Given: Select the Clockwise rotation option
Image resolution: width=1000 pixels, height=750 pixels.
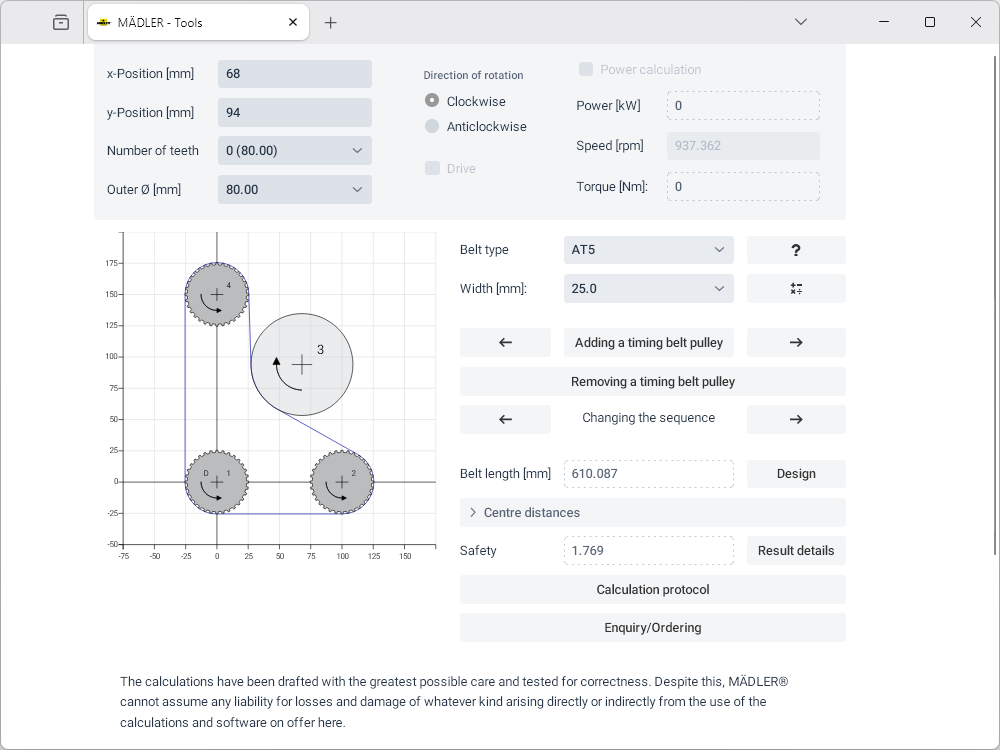Looking at the screenshot, I should 432,101.
